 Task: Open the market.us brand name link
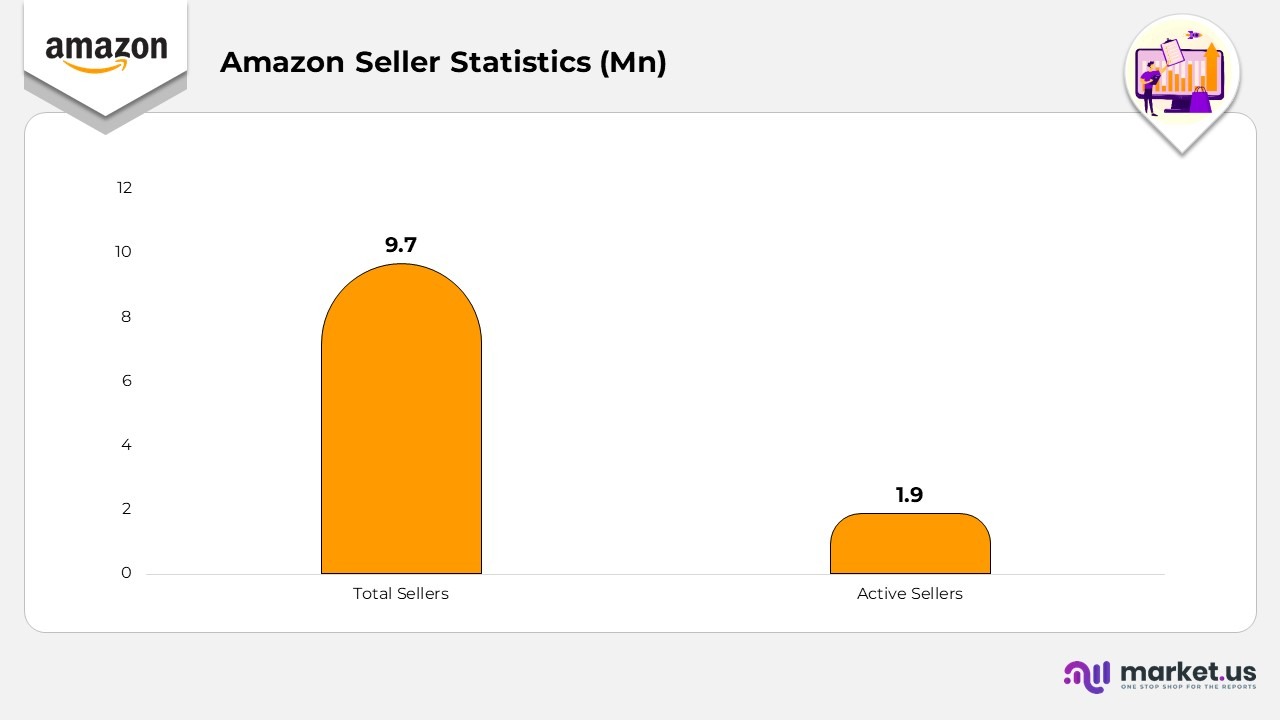point(1188,671)
